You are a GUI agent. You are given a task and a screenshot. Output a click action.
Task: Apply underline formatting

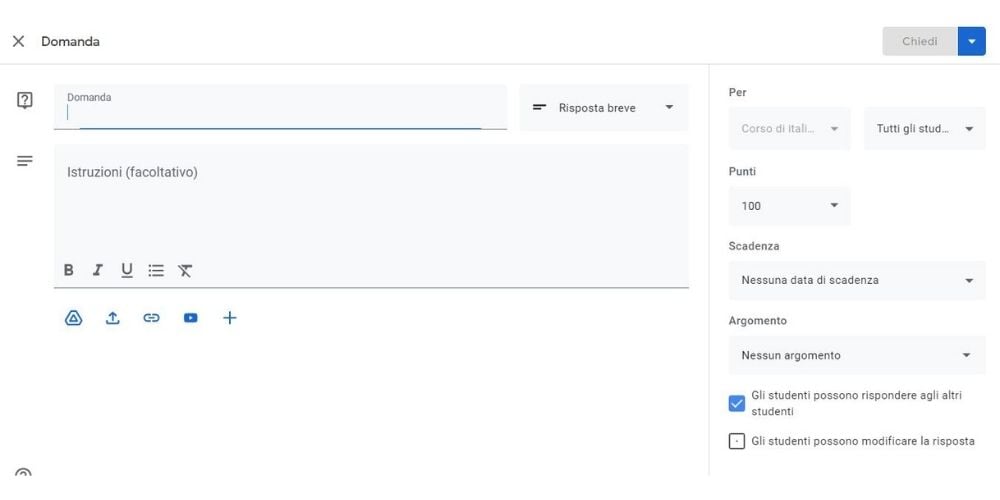coord(127,271)
